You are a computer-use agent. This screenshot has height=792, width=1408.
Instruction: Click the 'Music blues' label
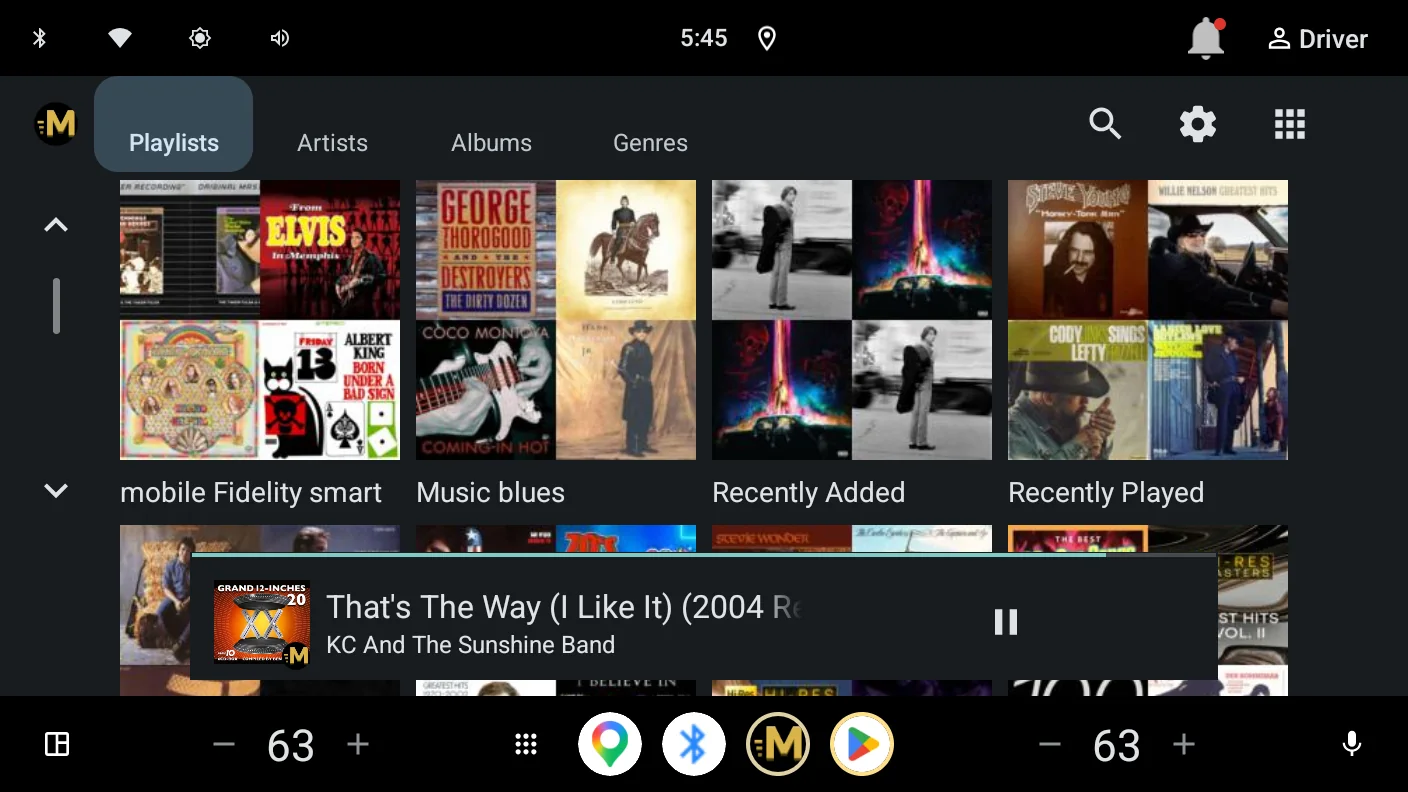pyautogui.click(x=490, y=493)
